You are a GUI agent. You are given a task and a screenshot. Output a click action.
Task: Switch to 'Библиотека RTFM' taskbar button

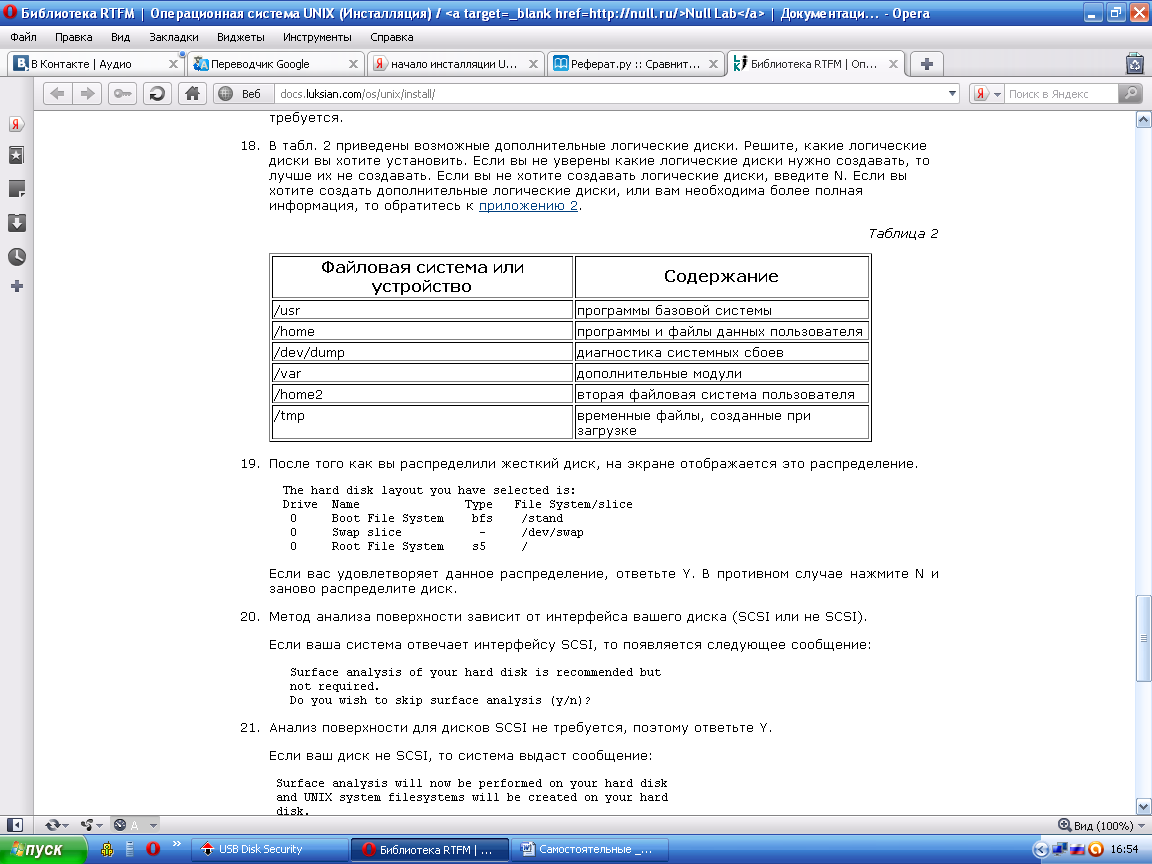[429, 849]
